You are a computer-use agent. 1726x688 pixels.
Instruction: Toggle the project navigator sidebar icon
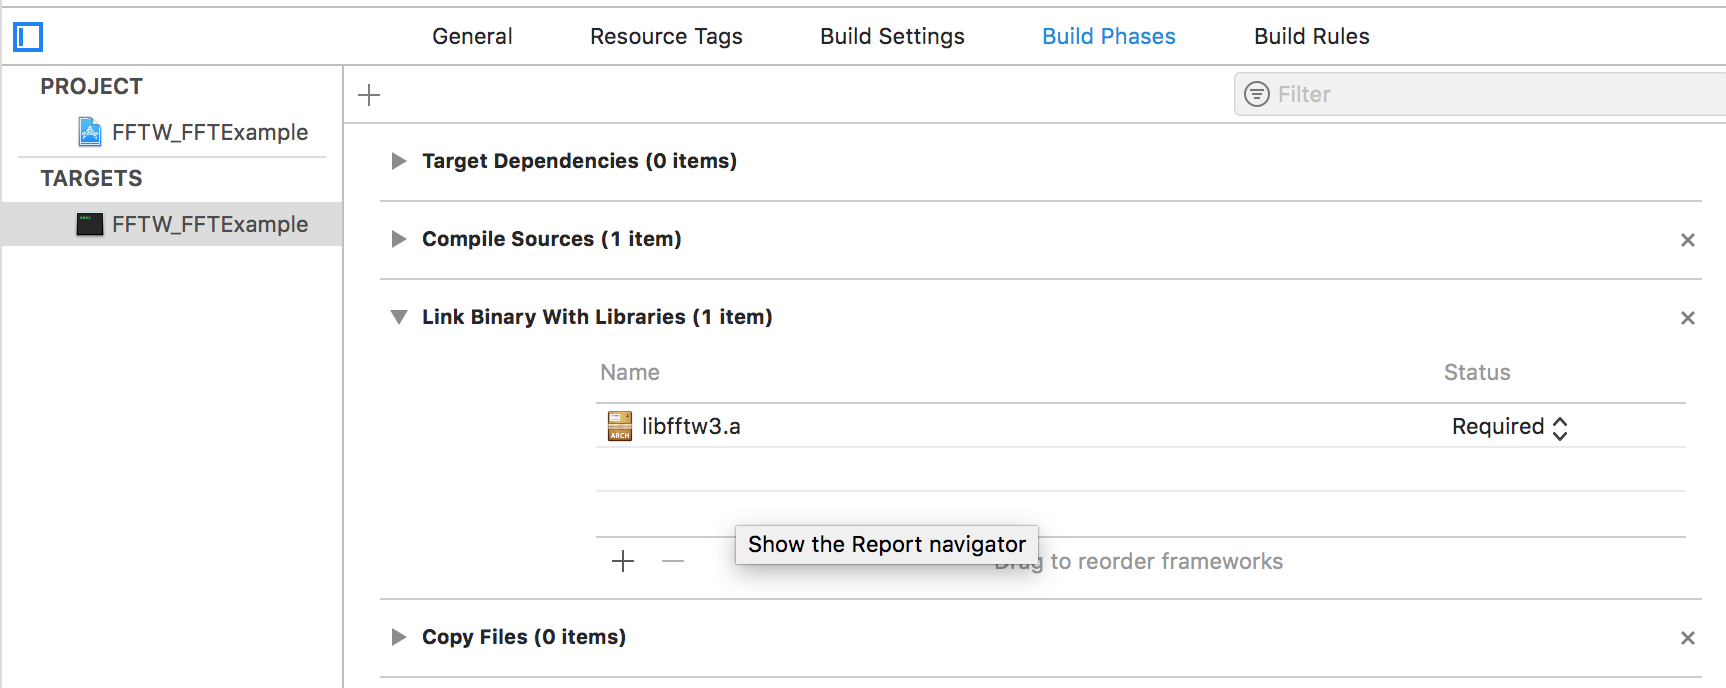[28, 37]
